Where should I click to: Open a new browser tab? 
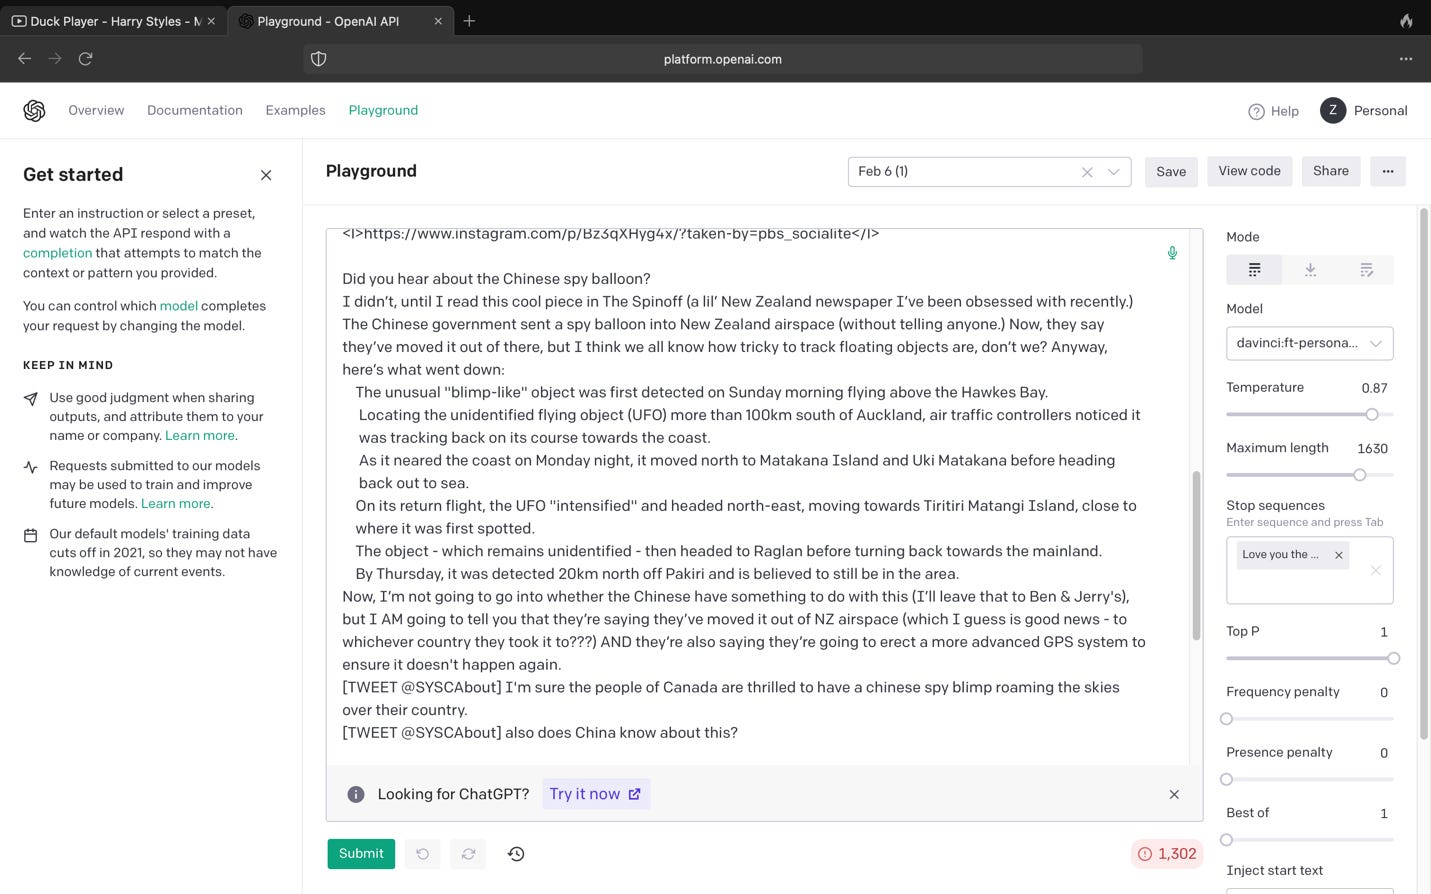469,21
